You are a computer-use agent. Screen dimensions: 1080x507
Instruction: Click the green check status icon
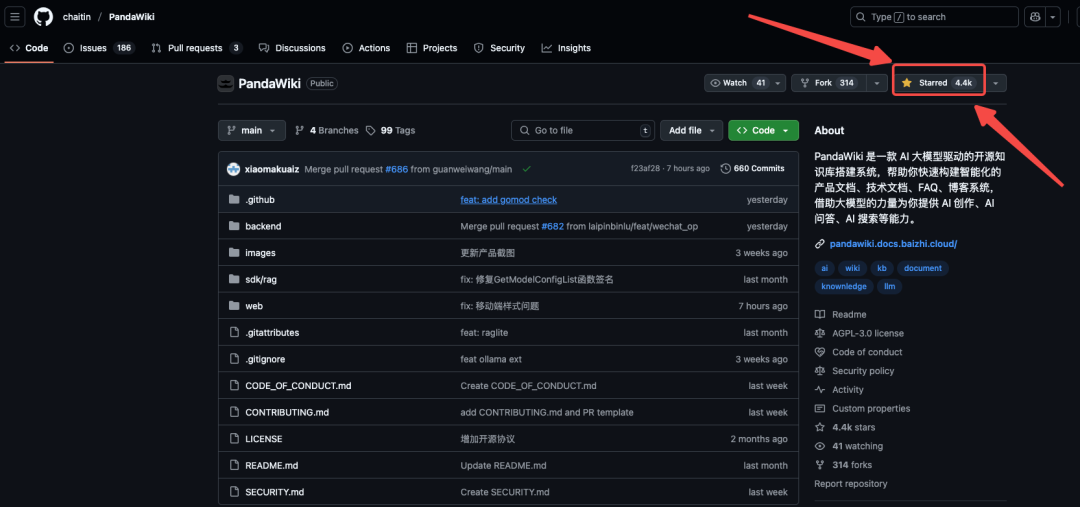coord(526,169)
